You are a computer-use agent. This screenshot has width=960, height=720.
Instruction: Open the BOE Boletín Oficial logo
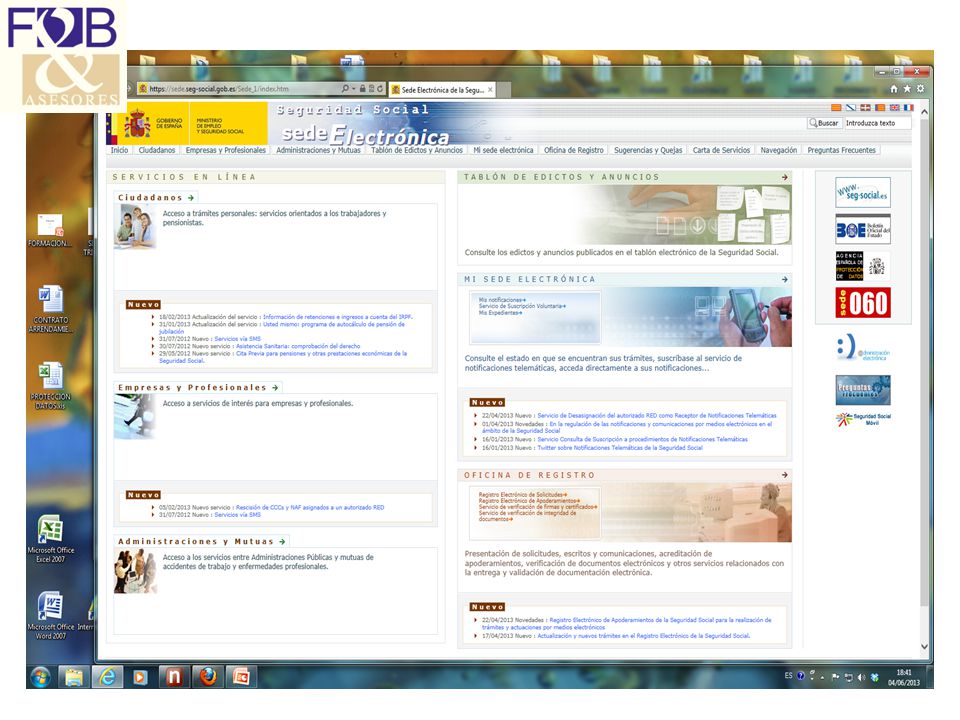[863, 230]
